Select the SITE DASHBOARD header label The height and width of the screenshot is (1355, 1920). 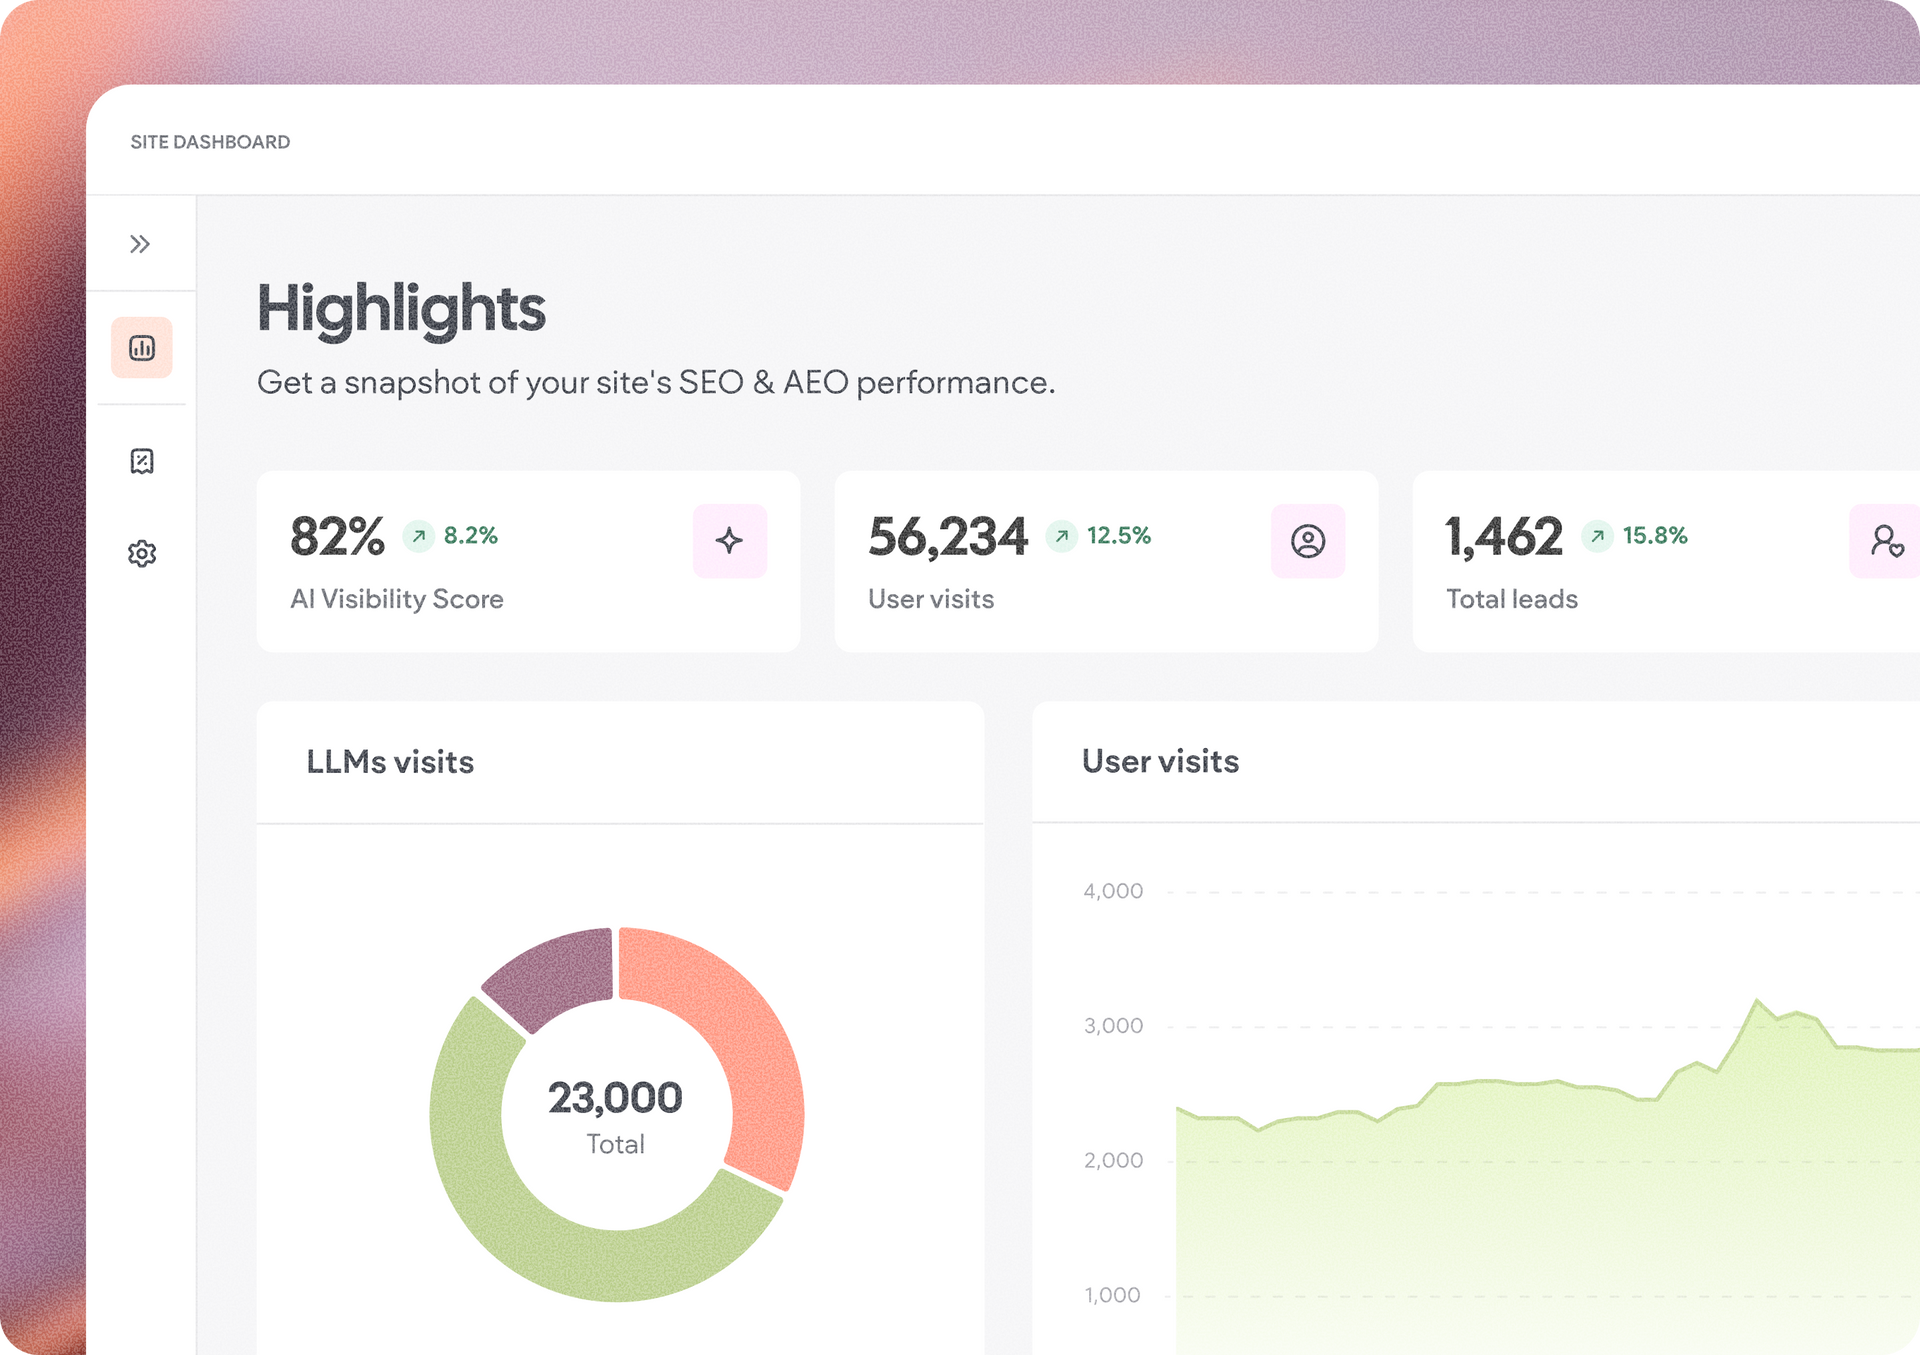coord(210,142)
